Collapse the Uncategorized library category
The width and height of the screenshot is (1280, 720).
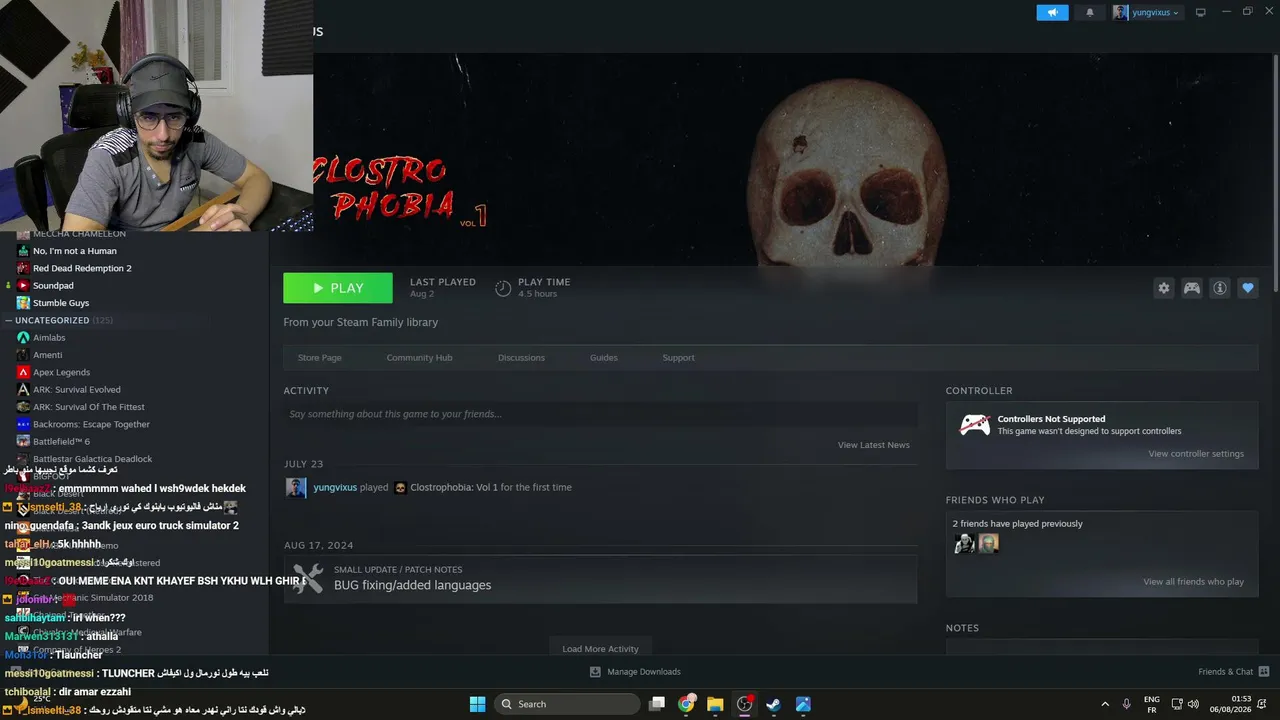[9, 321]
